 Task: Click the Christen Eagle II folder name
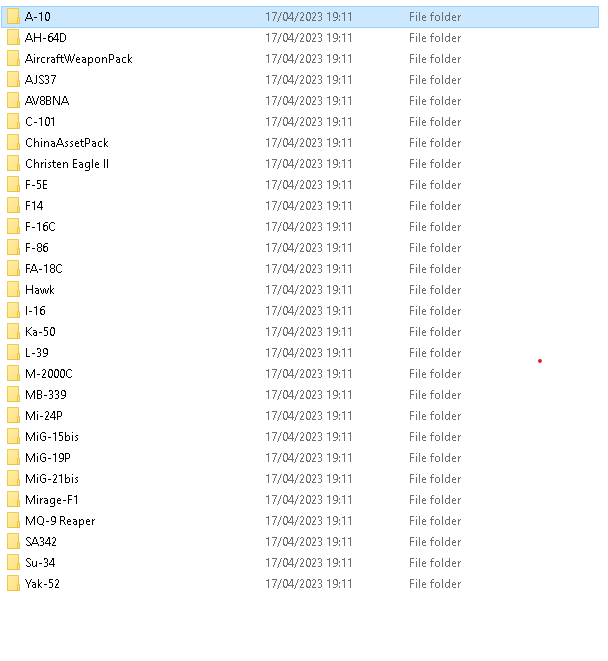(x=67, y=164)
